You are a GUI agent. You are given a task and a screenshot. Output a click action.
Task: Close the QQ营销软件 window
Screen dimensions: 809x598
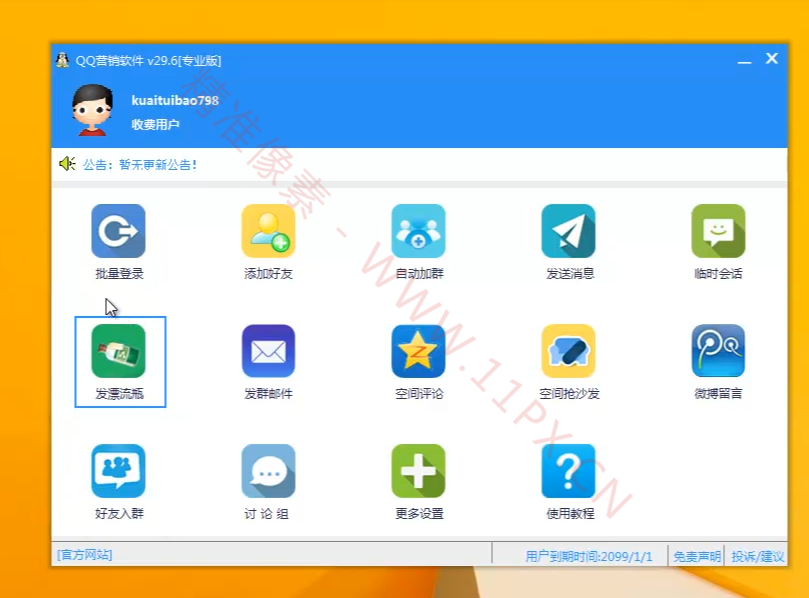click(x=772, y=58)
